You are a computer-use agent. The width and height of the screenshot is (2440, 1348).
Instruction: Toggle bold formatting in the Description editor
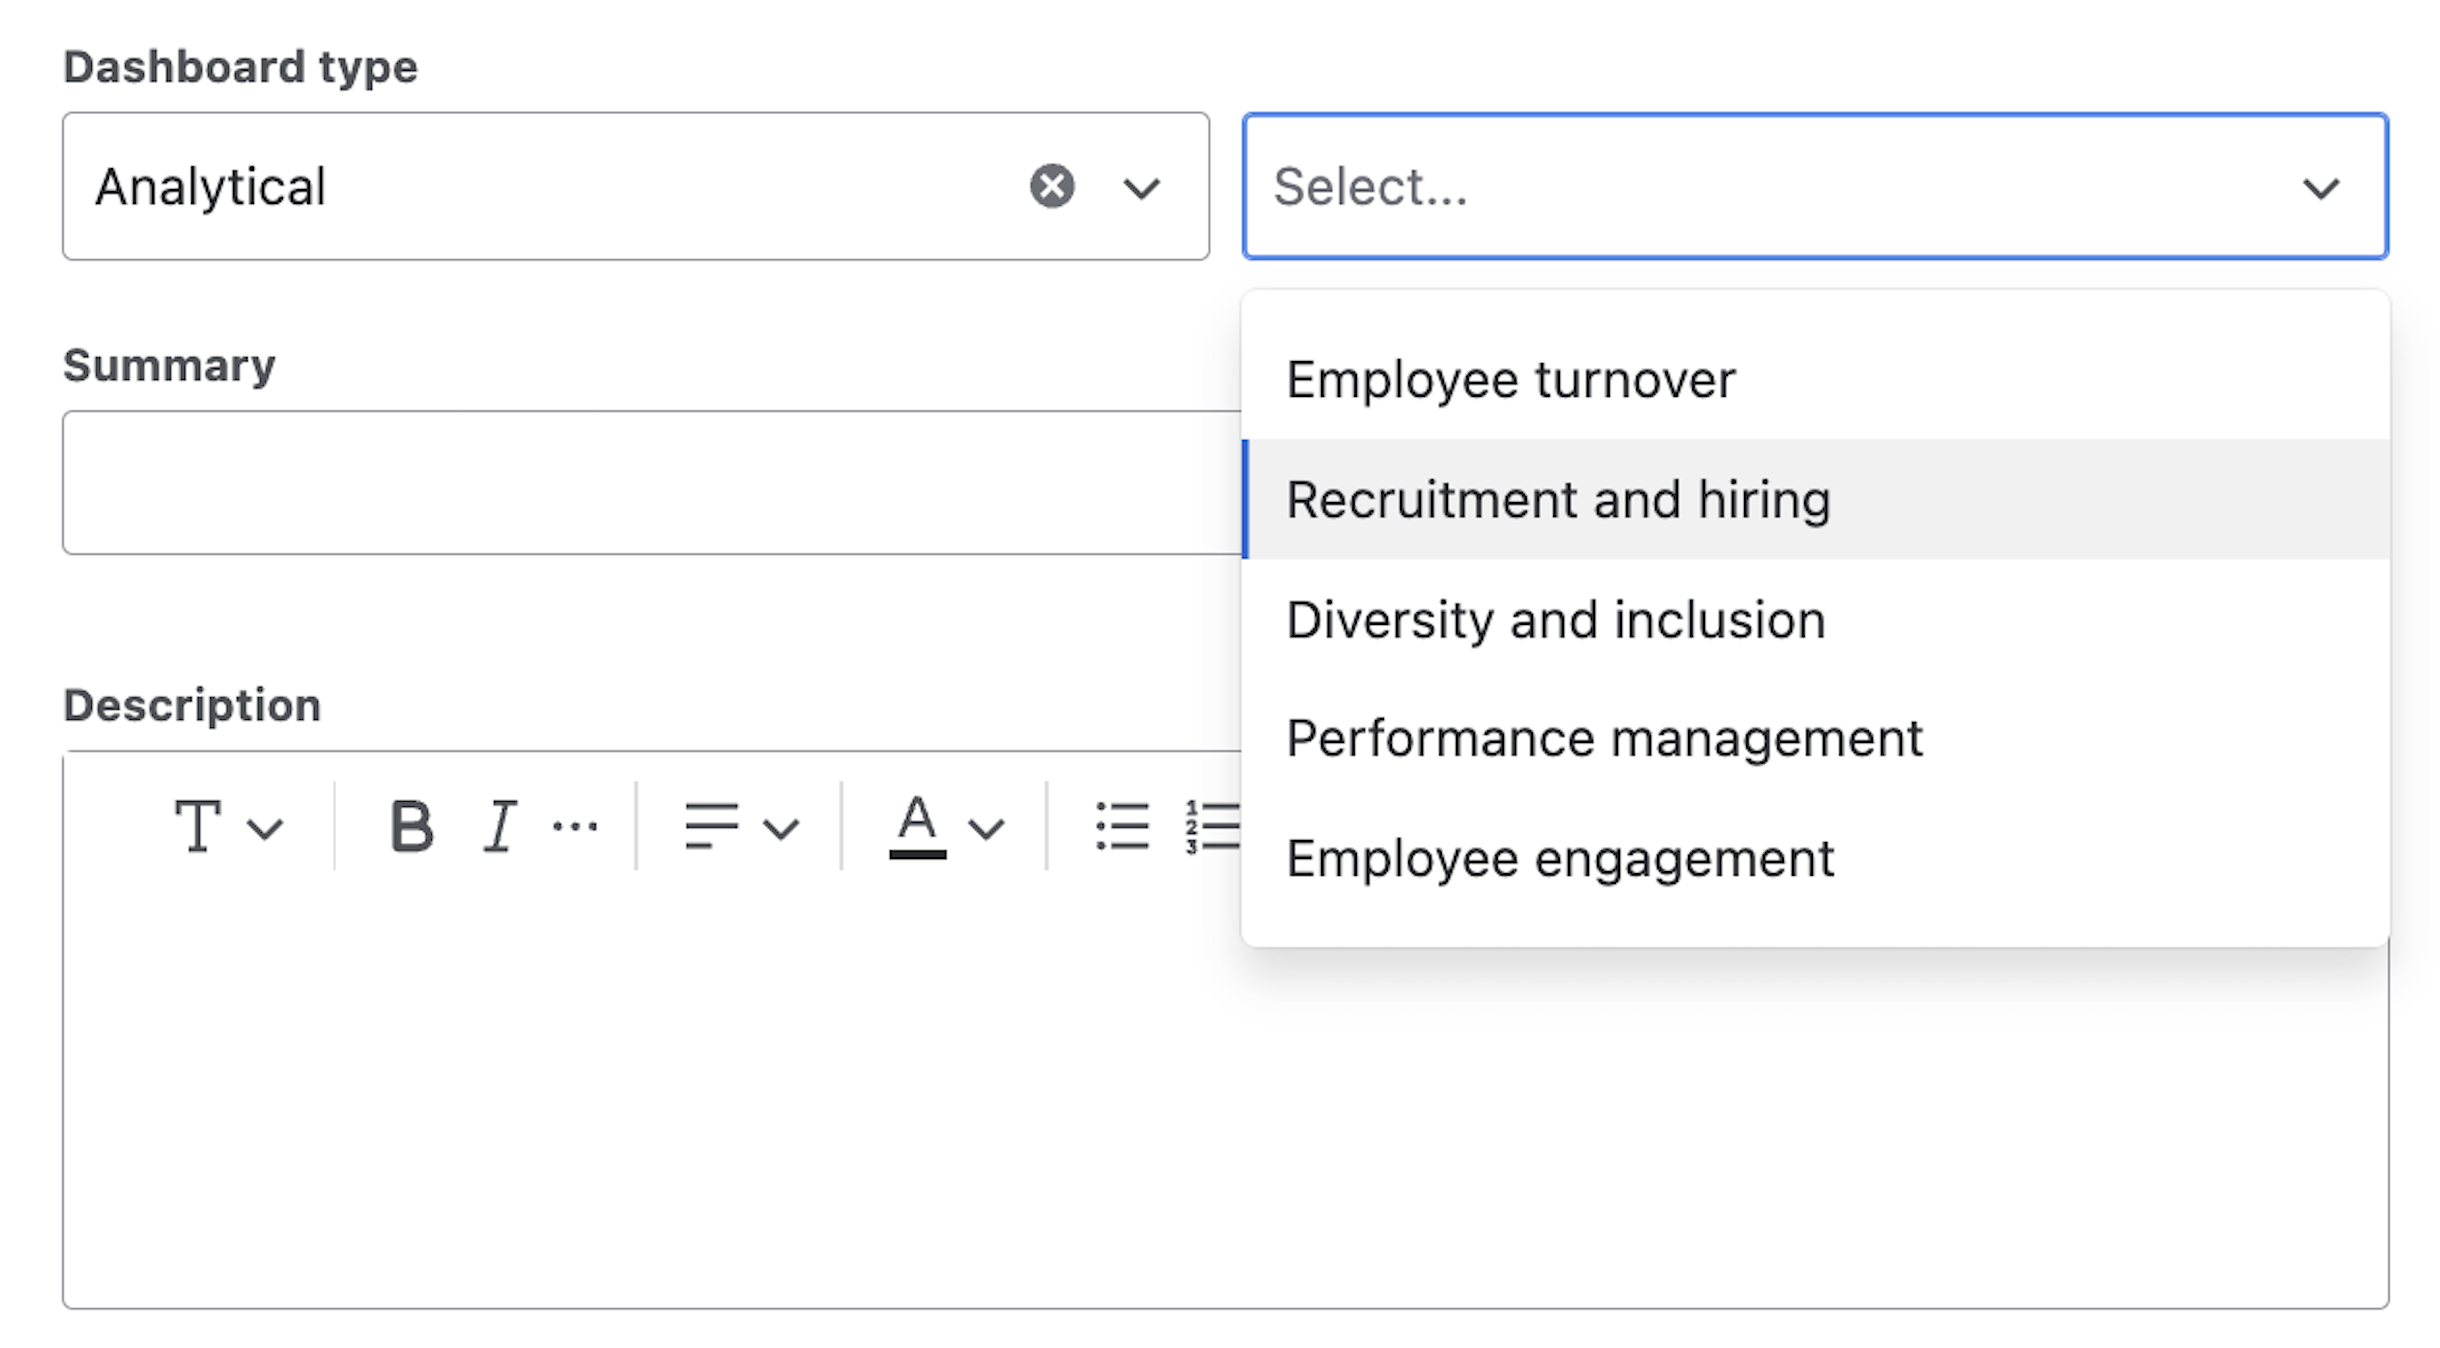411,825
